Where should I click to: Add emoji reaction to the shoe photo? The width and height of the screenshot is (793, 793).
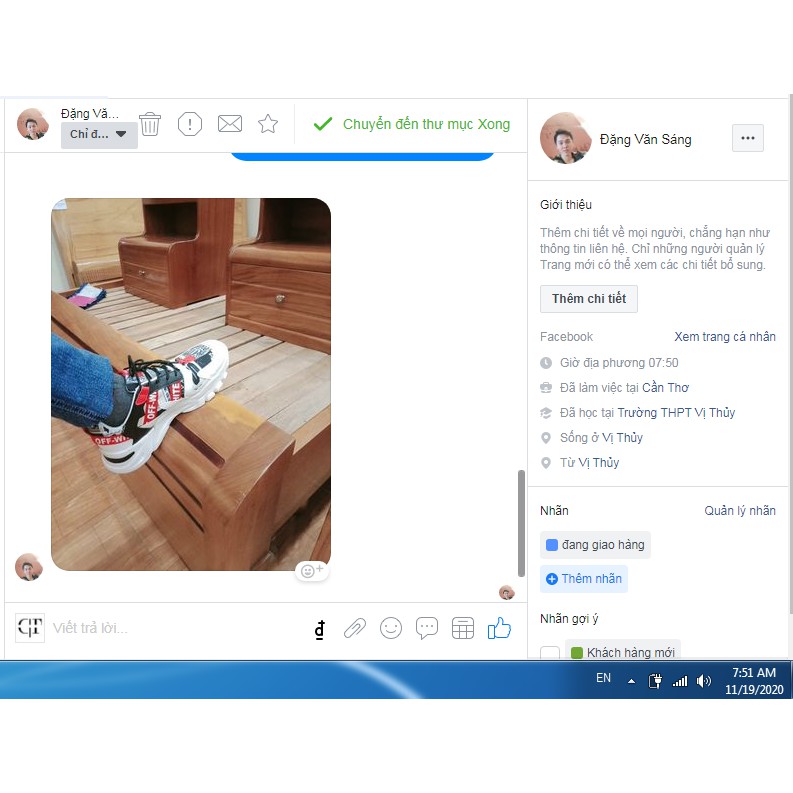(x=312, y=571)
